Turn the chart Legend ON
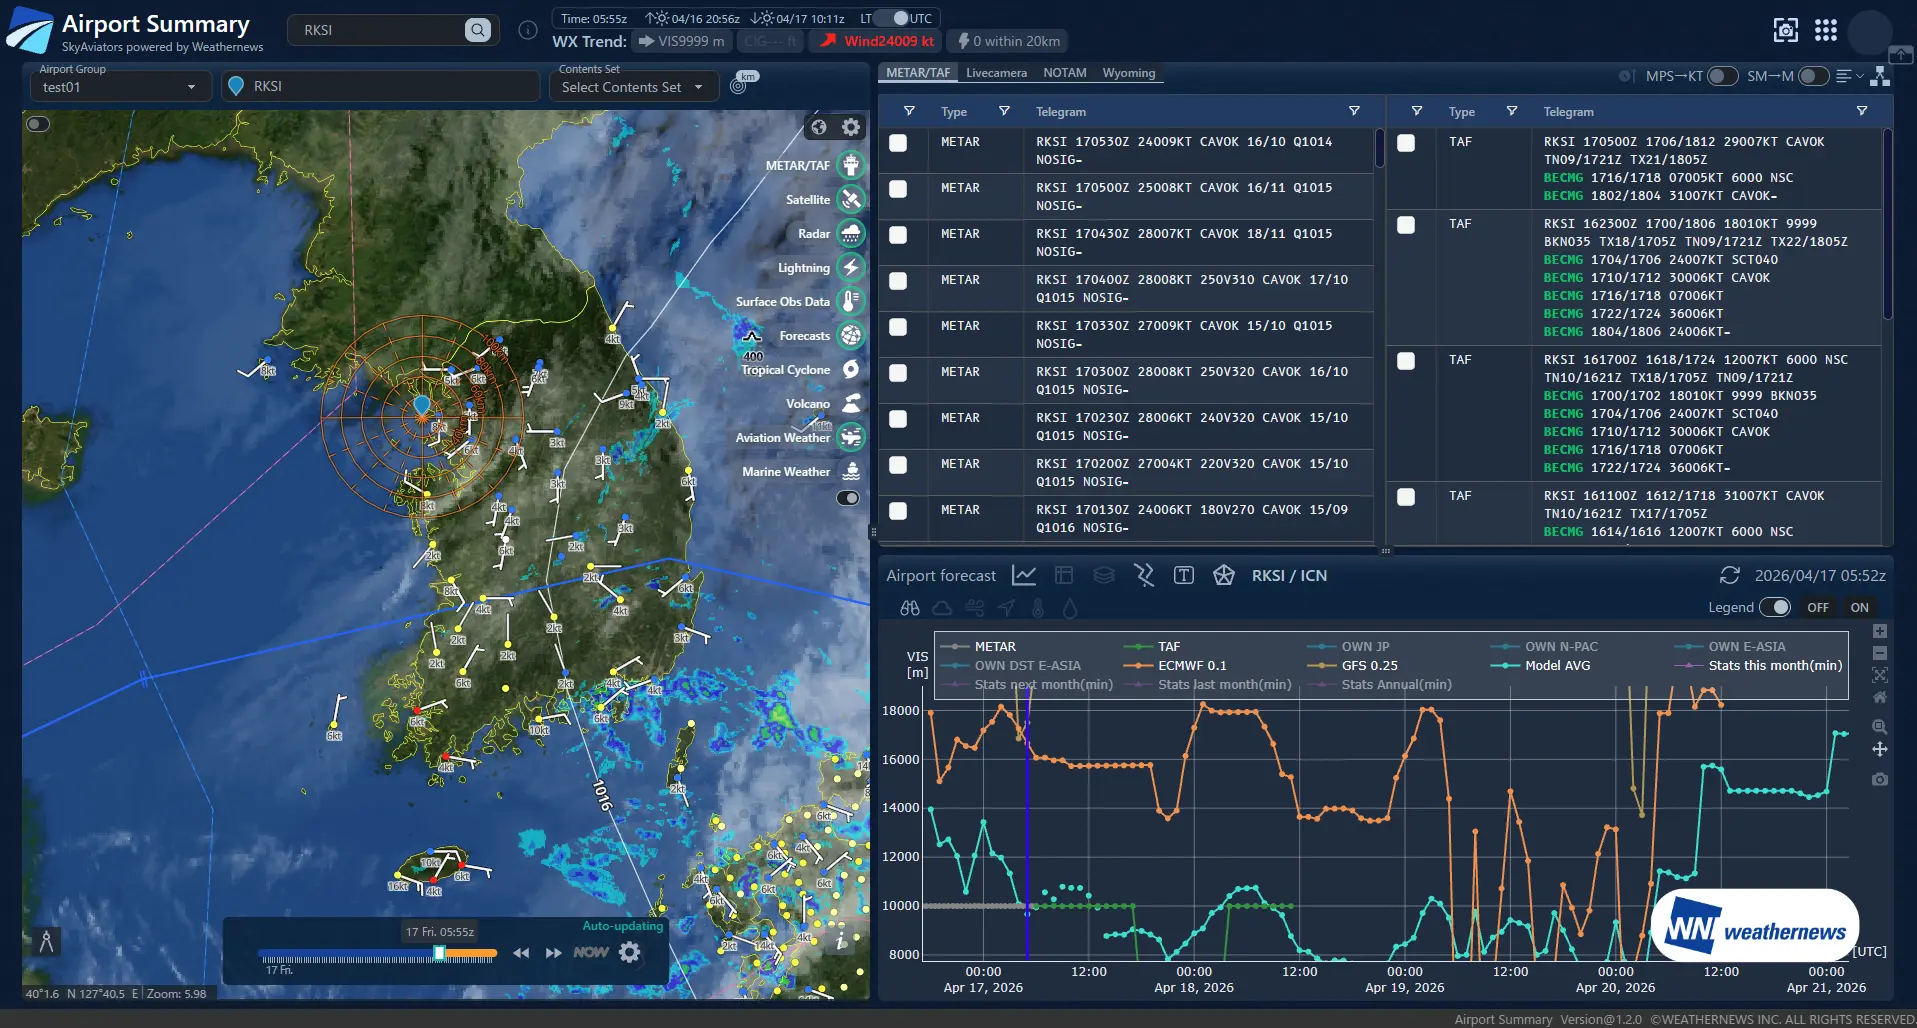1917x1028 pixels. pyautogui.click(x=1858, y=607)
